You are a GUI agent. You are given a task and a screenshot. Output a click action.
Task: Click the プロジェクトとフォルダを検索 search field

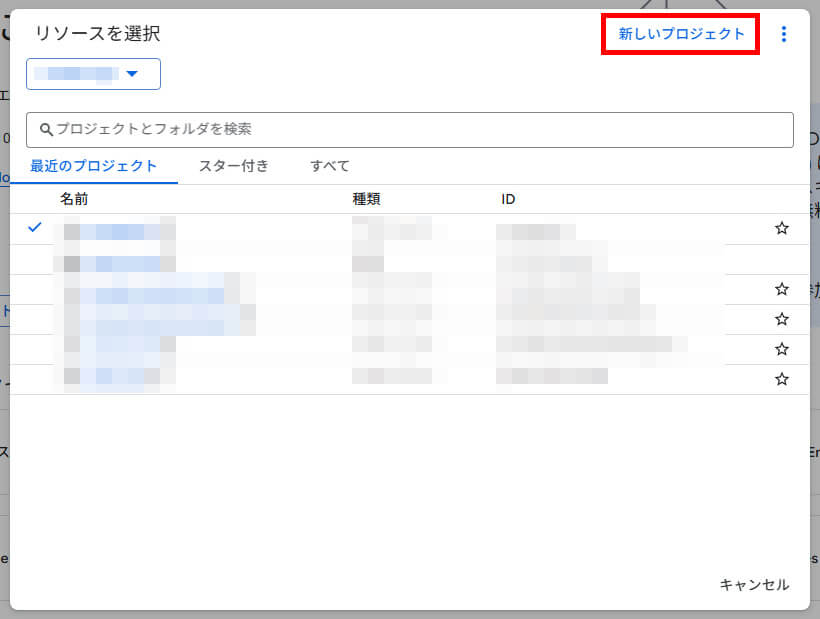point(410,129)
